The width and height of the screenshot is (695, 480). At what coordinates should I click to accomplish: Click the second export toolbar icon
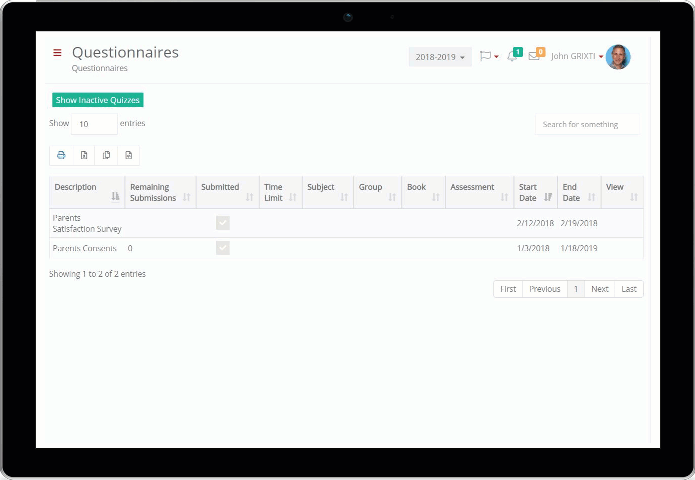tap(84, 155)
